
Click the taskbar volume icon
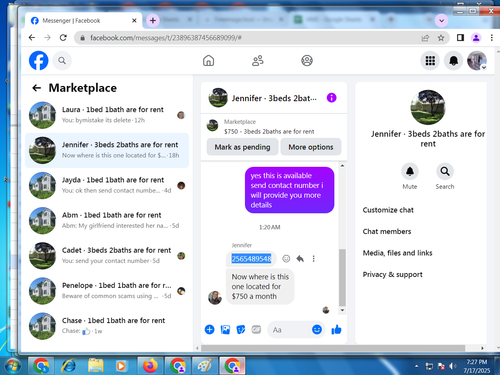coord(452,366)
